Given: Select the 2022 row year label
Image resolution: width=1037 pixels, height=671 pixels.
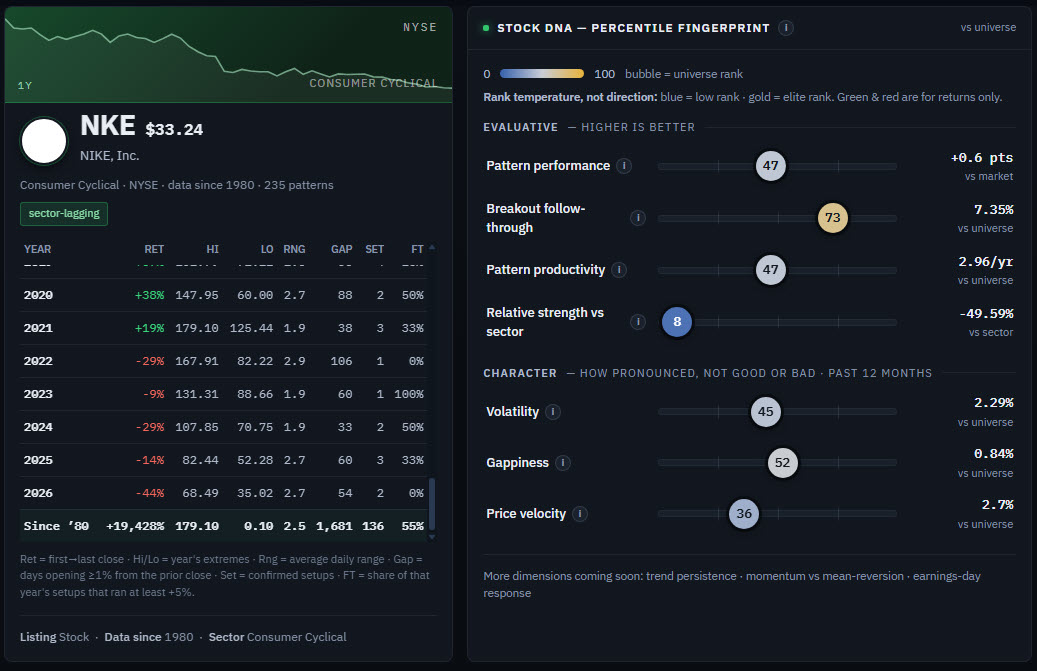Looking at the screenshot, I should point(38,362).
